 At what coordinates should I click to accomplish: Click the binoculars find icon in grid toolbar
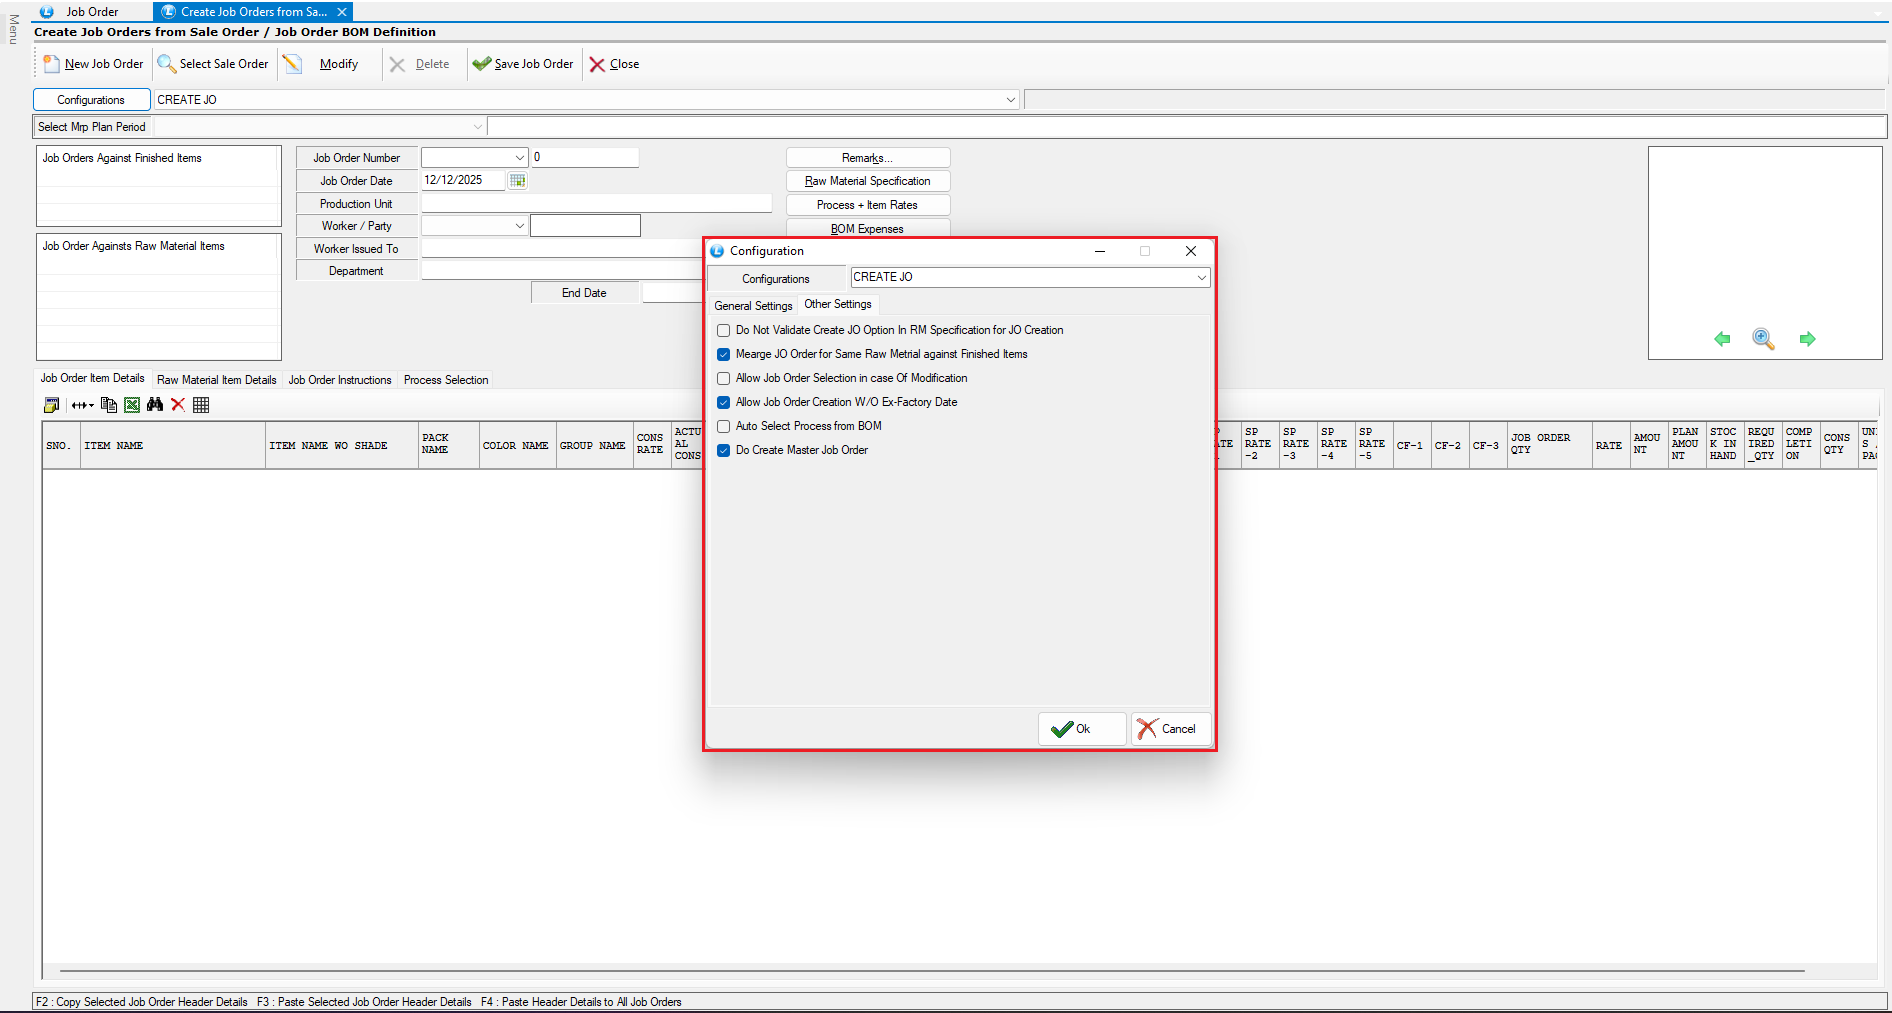154,405
